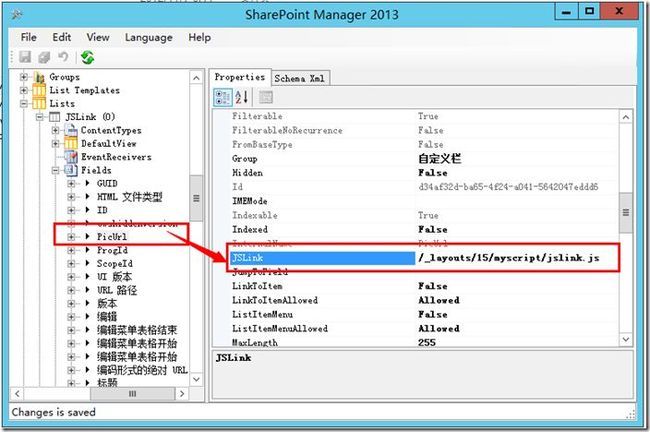The height and width of the screenshot is (432, 650).
Task: Click the Lists folder icon
Action: (x=39, y=103)
